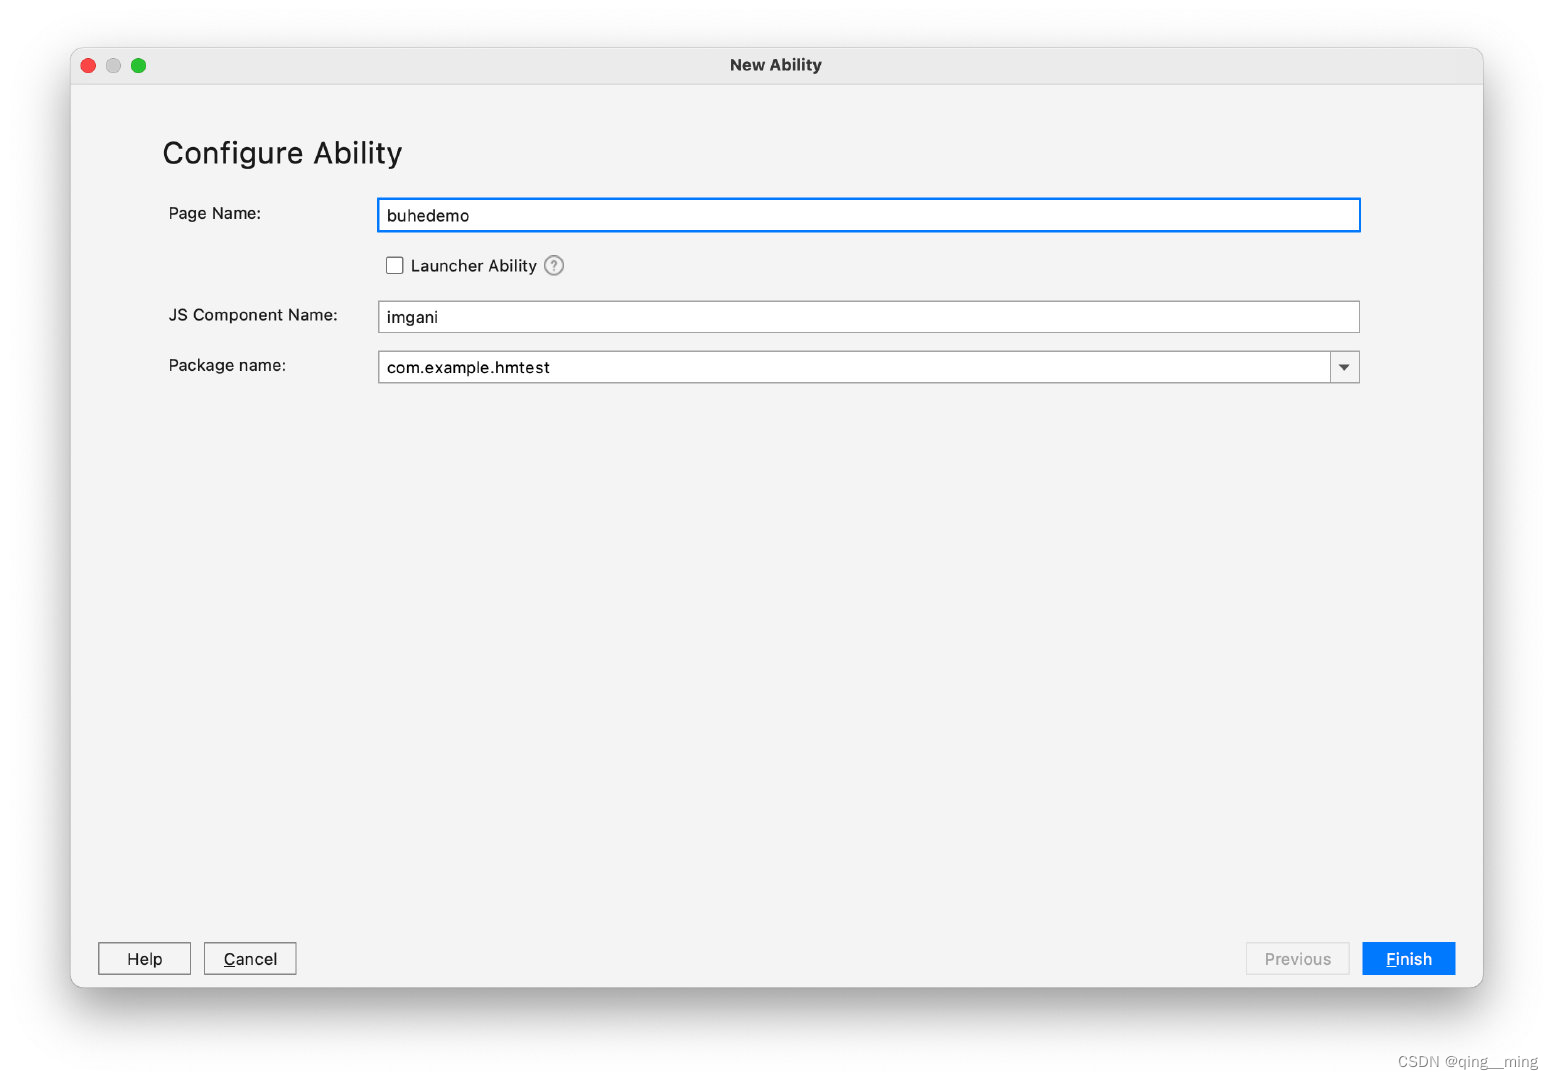Click the Launcher Ability label text
Screen dimensions: 1553x1080
coord(474,266)
